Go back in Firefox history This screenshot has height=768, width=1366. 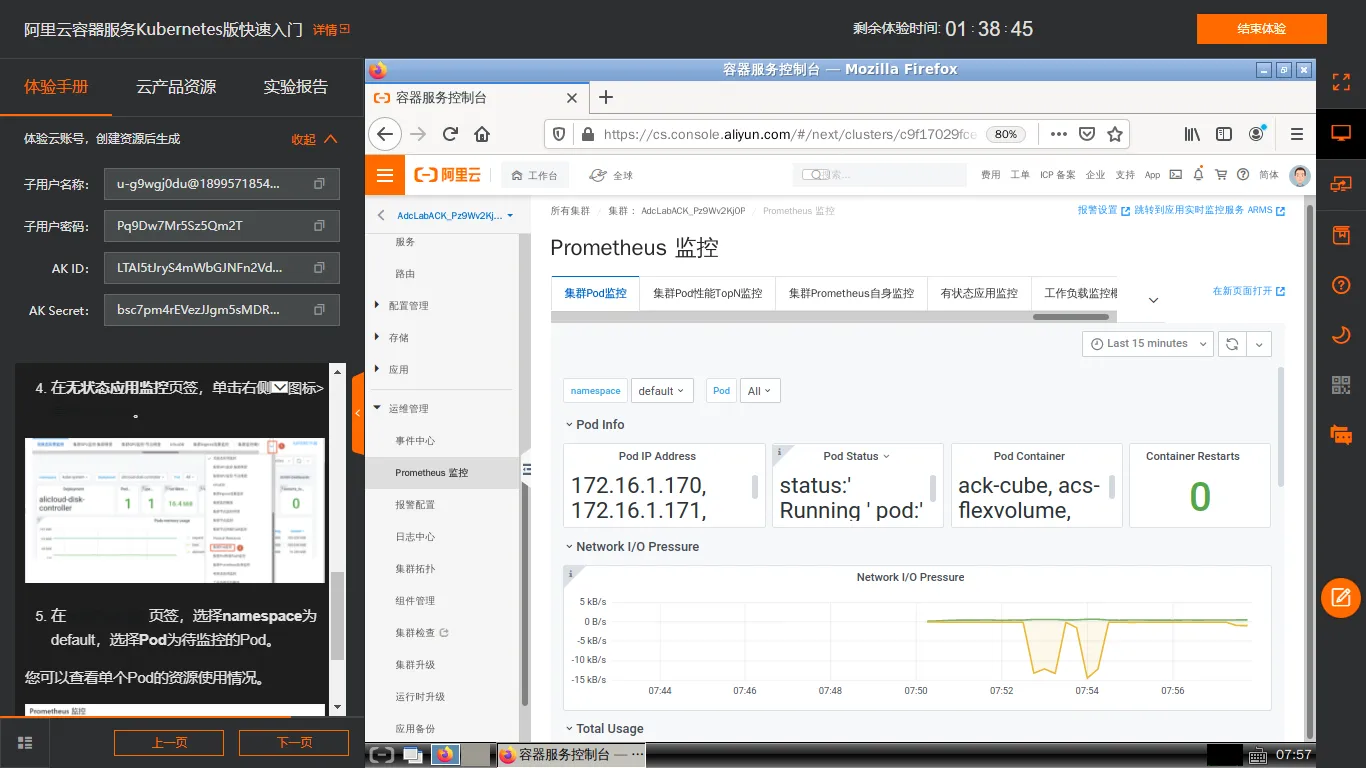[x=385, y=134]
